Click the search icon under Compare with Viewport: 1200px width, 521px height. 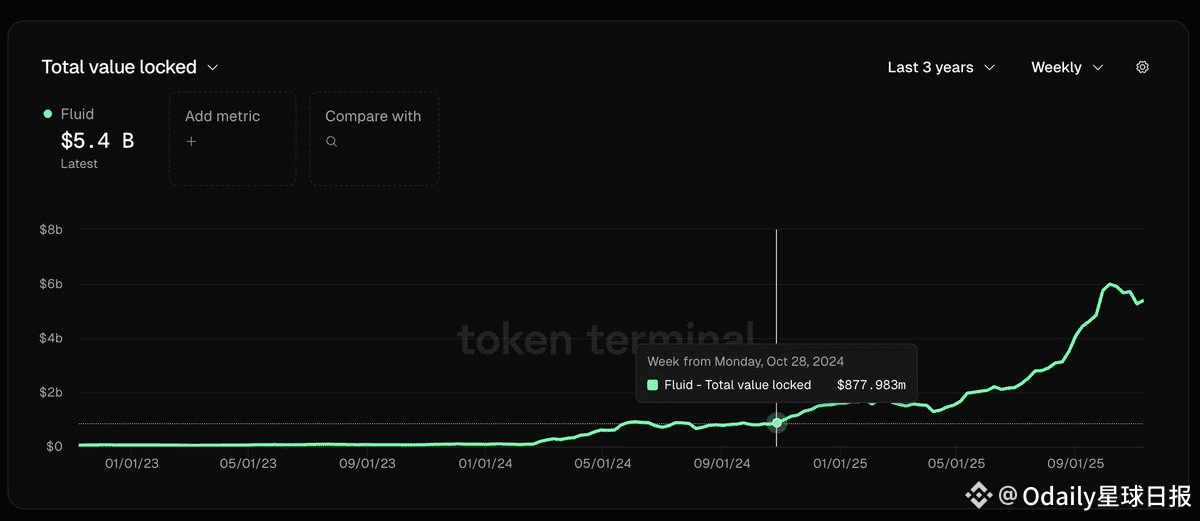click(331, 142)
